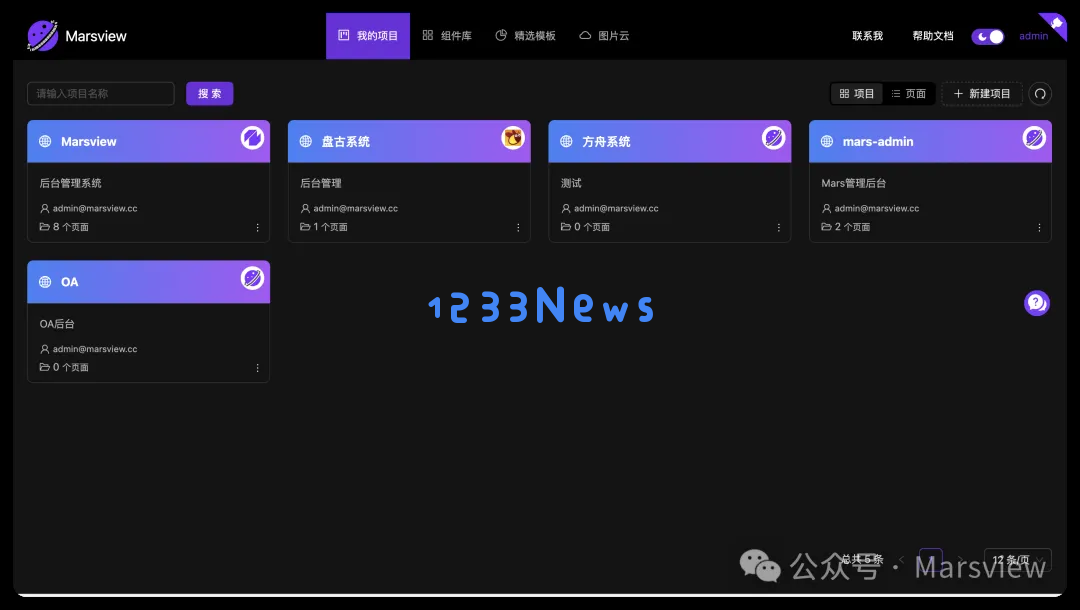Open 帮助文档 link

933,36
